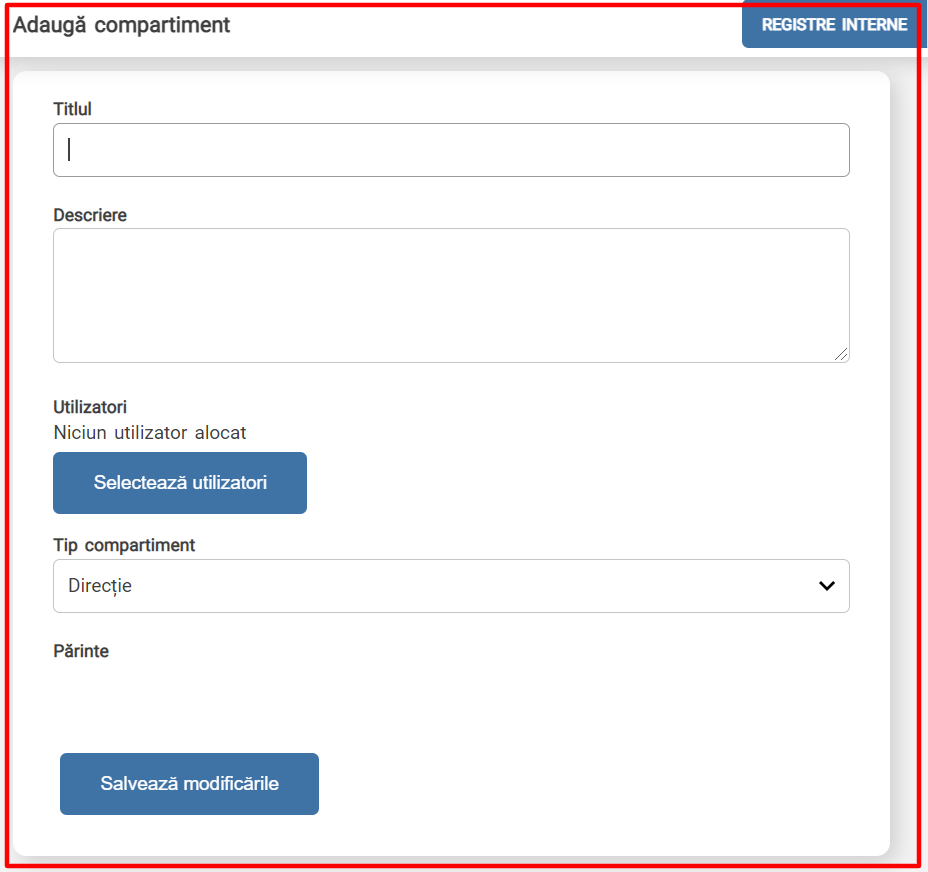Focus the Titlul text input

click(x=451, y=150)
